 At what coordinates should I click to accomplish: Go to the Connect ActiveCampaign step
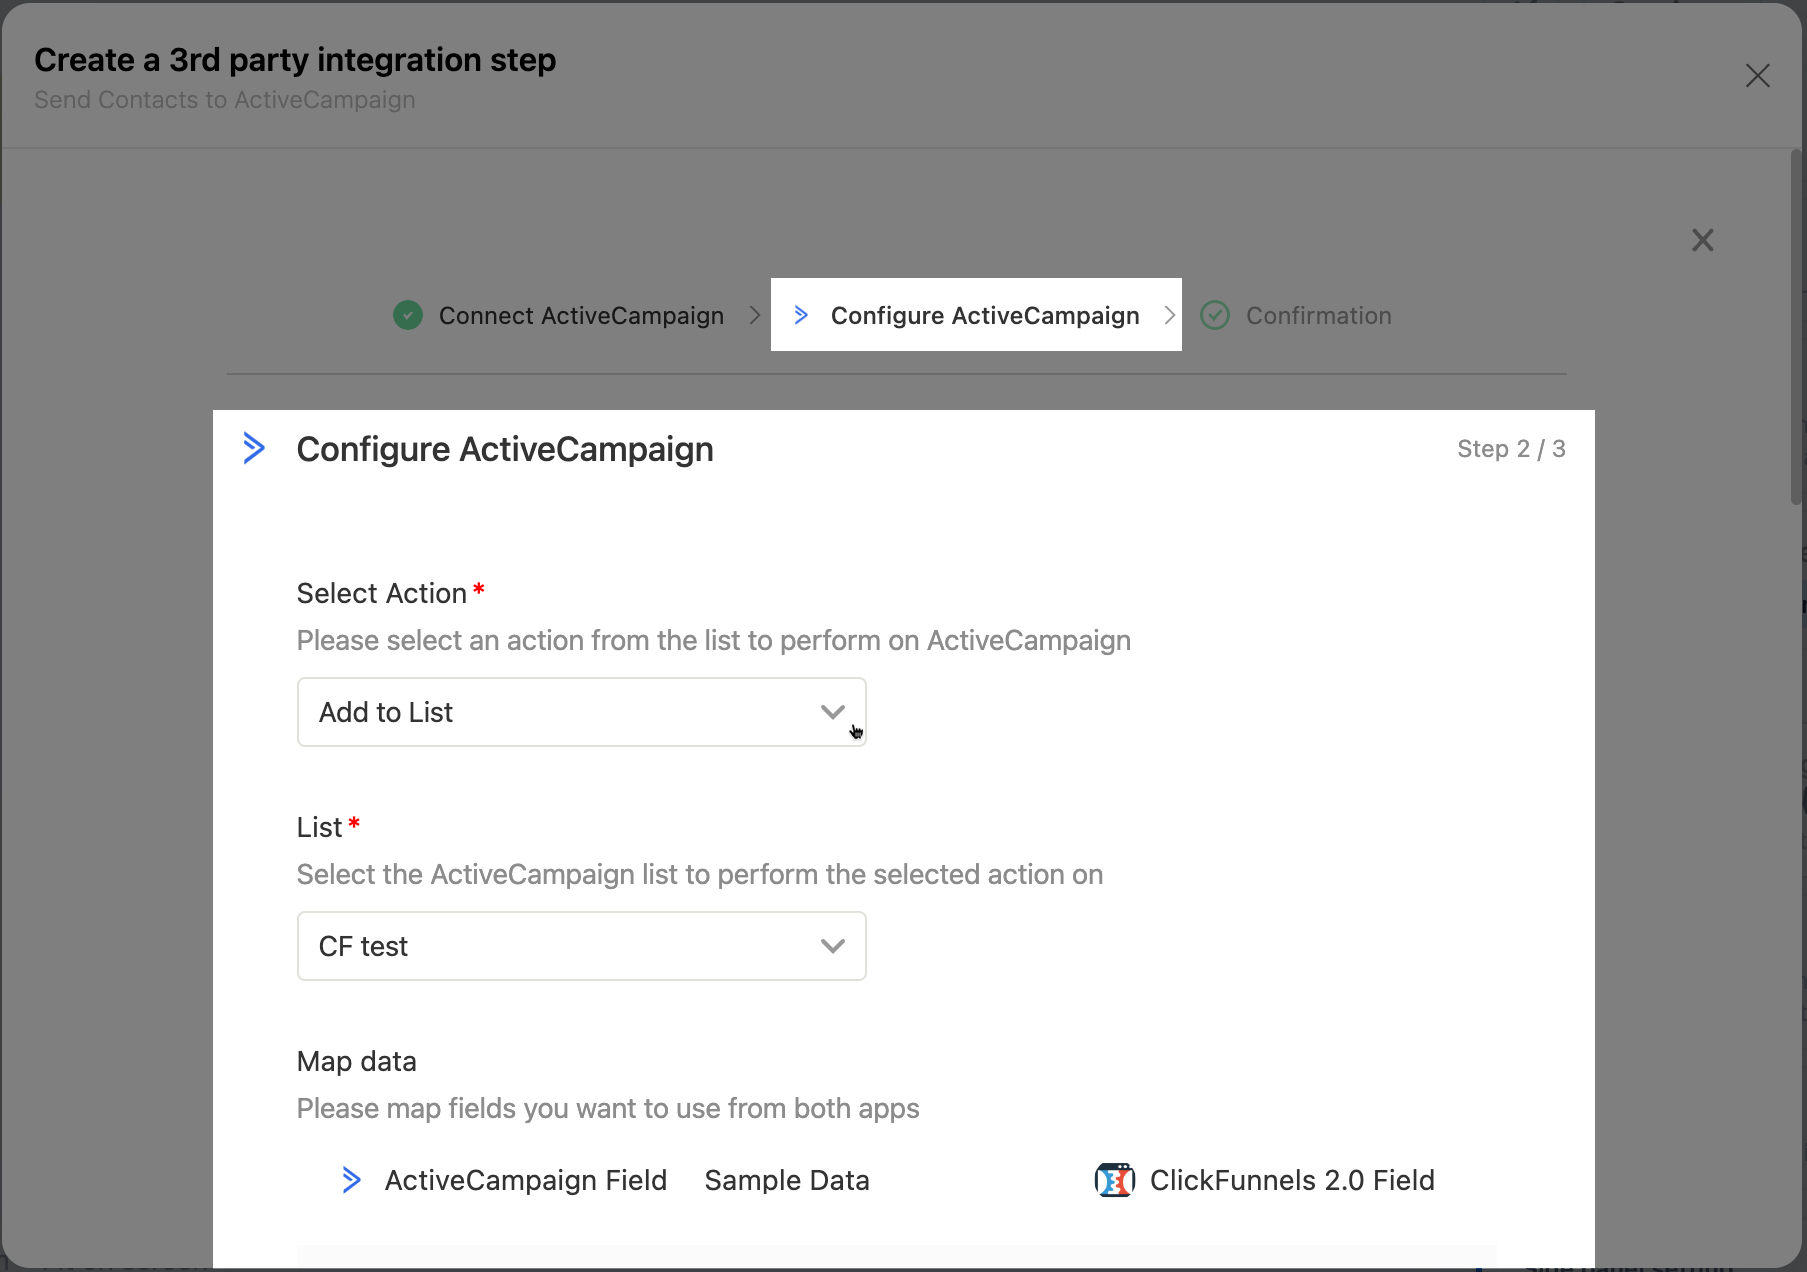[x=581, y=316]
